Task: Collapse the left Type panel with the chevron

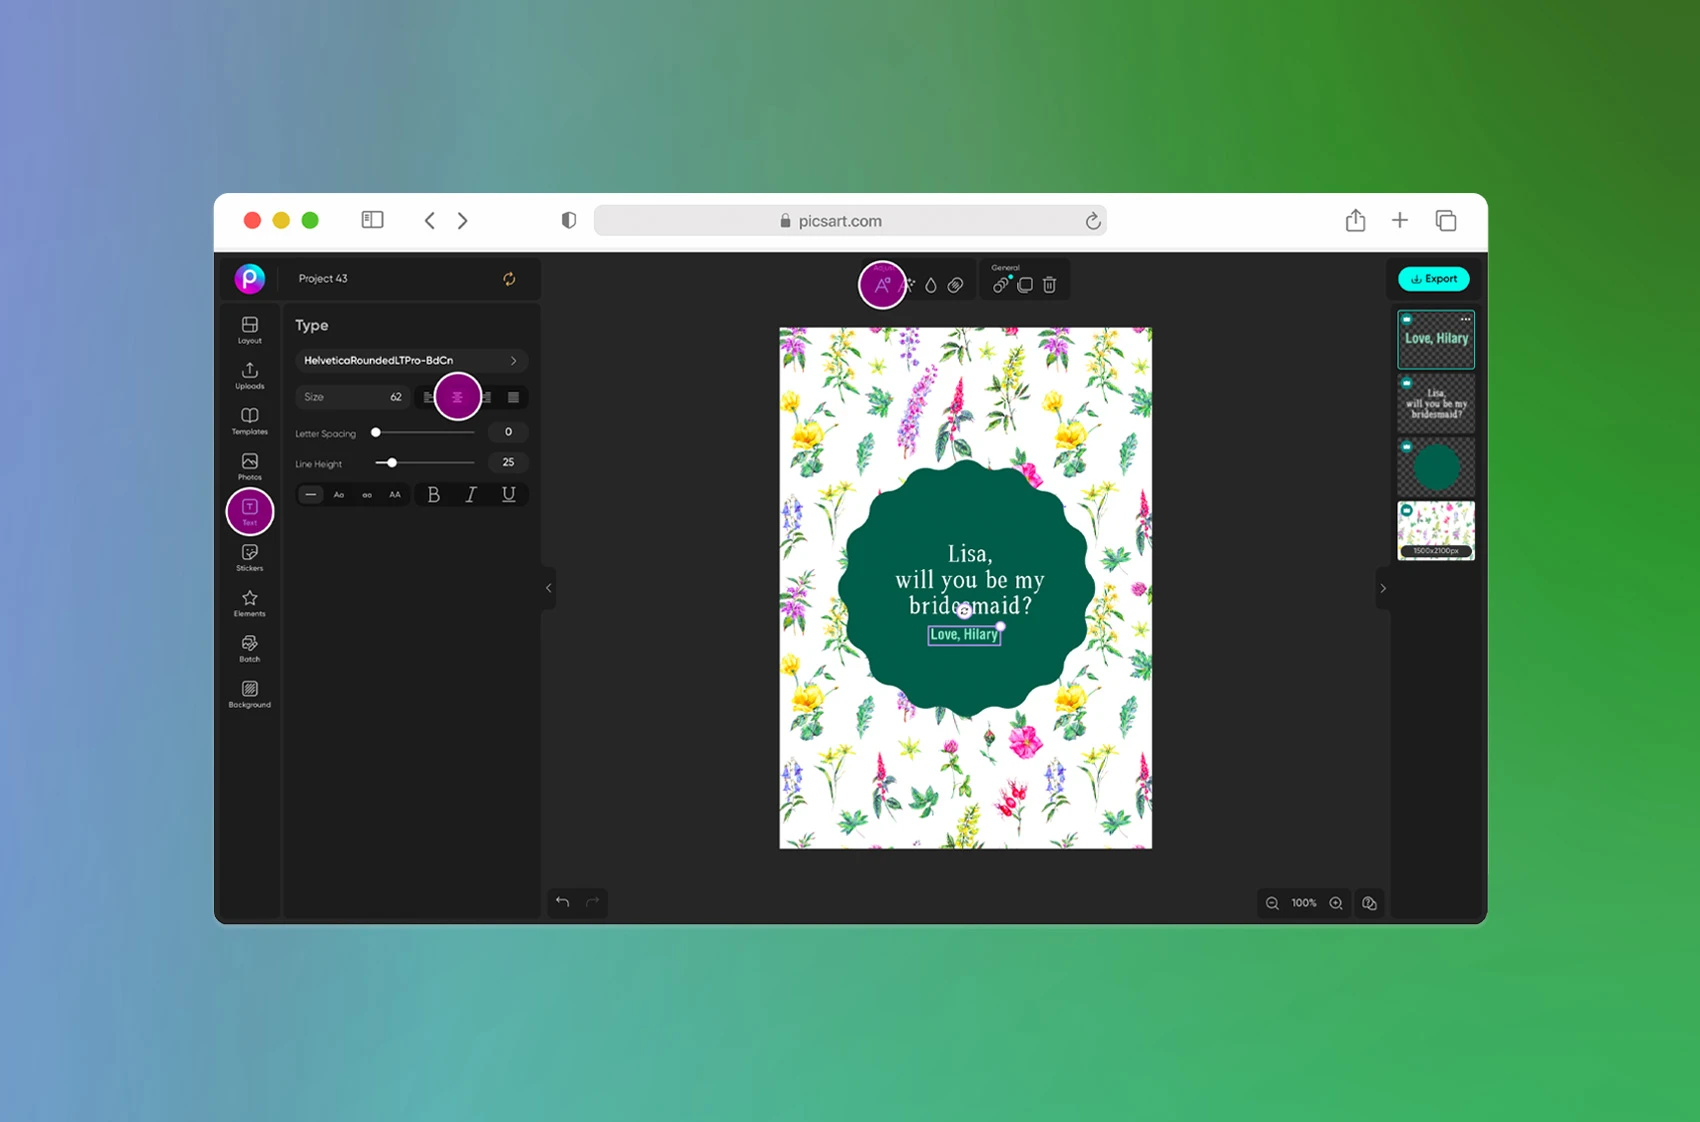Action: pyautogui.click(x=548, y=588)
